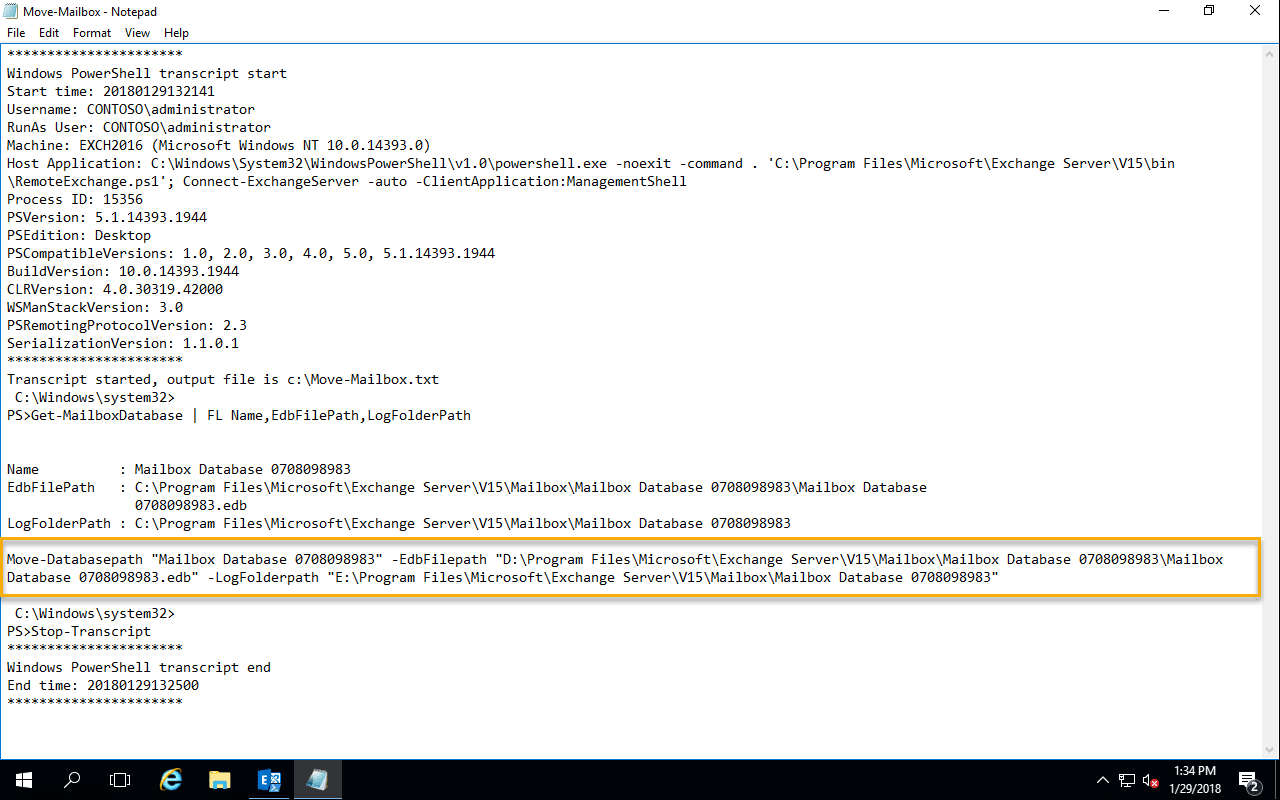Open File Explorer from the taskbar

click(x=220, y=780)
